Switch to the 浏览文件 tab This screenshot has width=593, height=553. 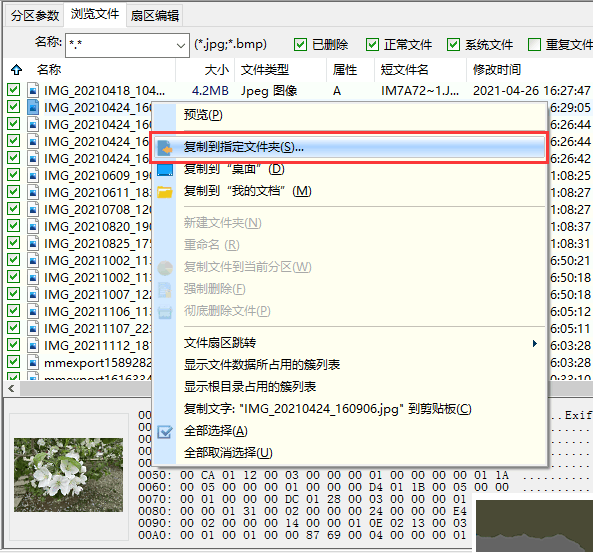coord(95,14)
